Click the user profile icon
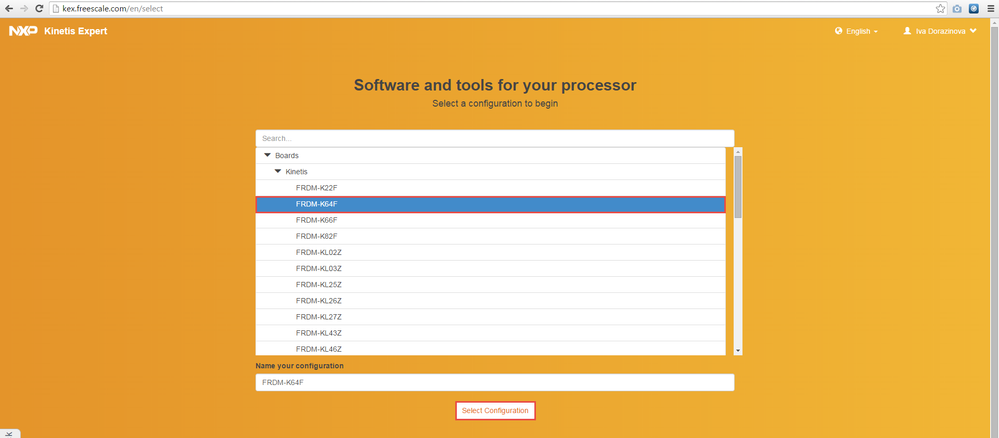Viewport: 999px width, 438px height. click(x=907, y=31)
